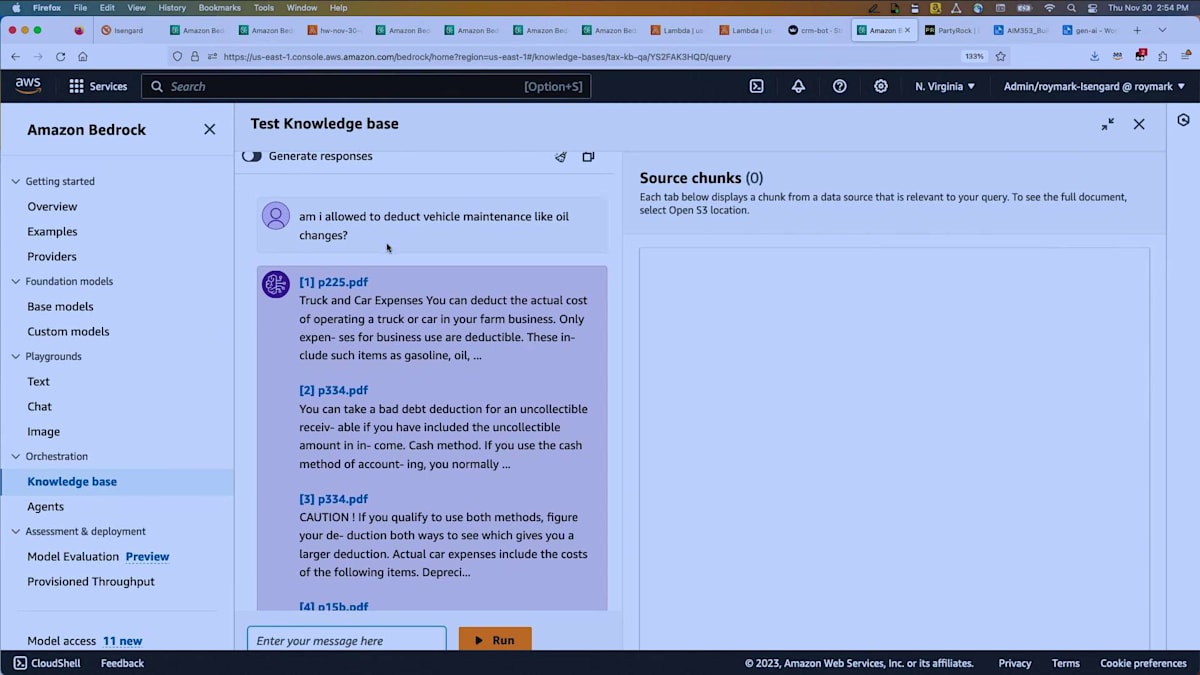
Task: Open the right edge info panel icon
Action: [1184, 120]
